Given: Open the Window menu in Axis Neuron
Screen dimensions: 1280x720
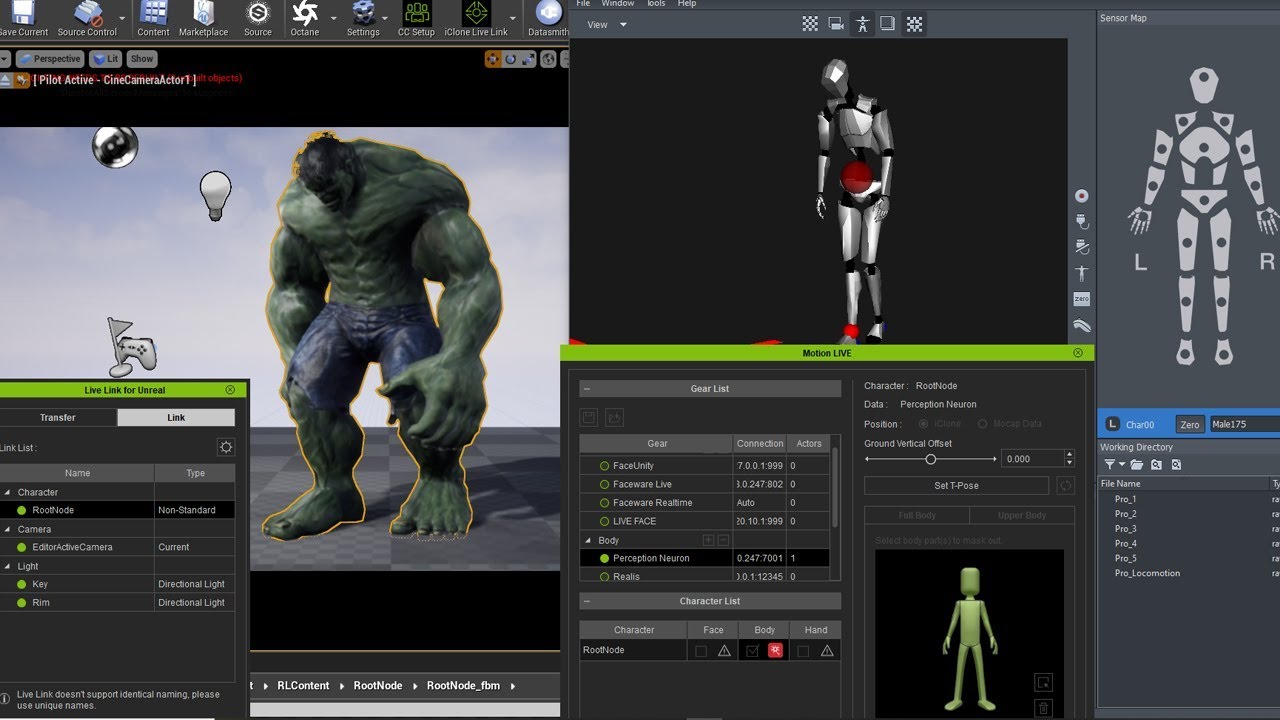Looking at the screenshot, I should pos(618,4).
